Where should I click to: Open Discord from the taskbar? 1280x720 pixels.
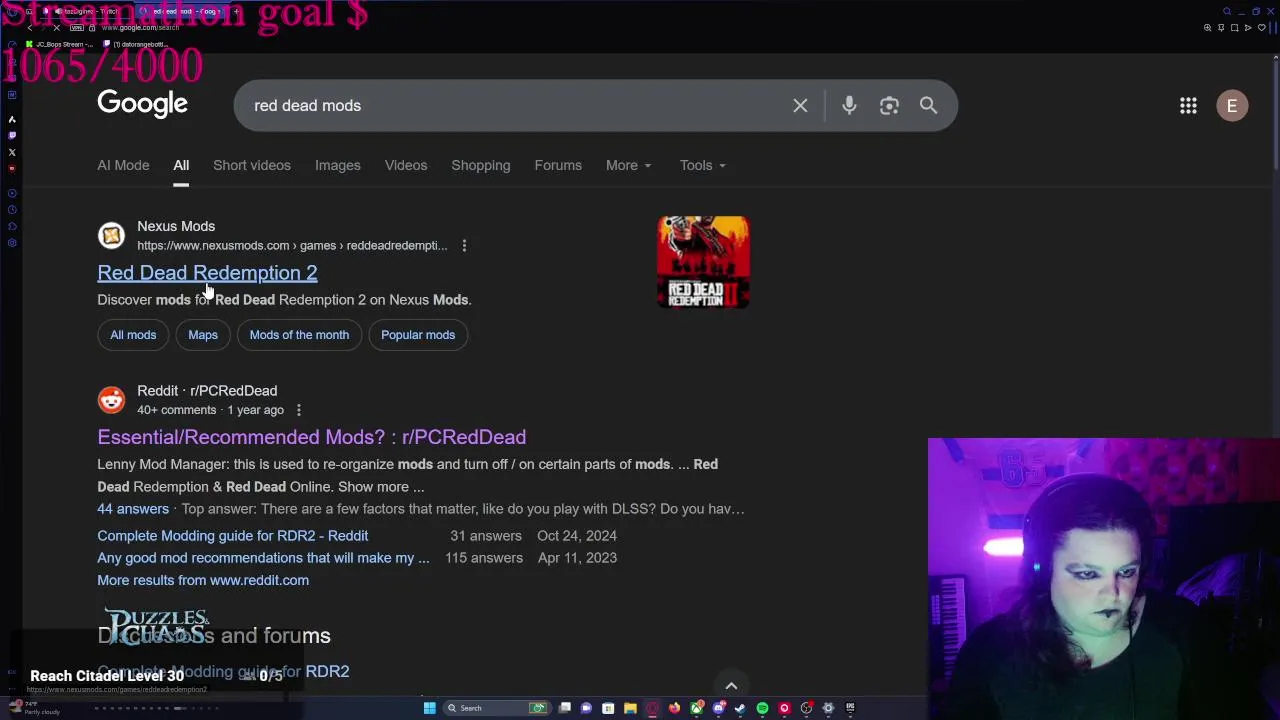point(718,708)
